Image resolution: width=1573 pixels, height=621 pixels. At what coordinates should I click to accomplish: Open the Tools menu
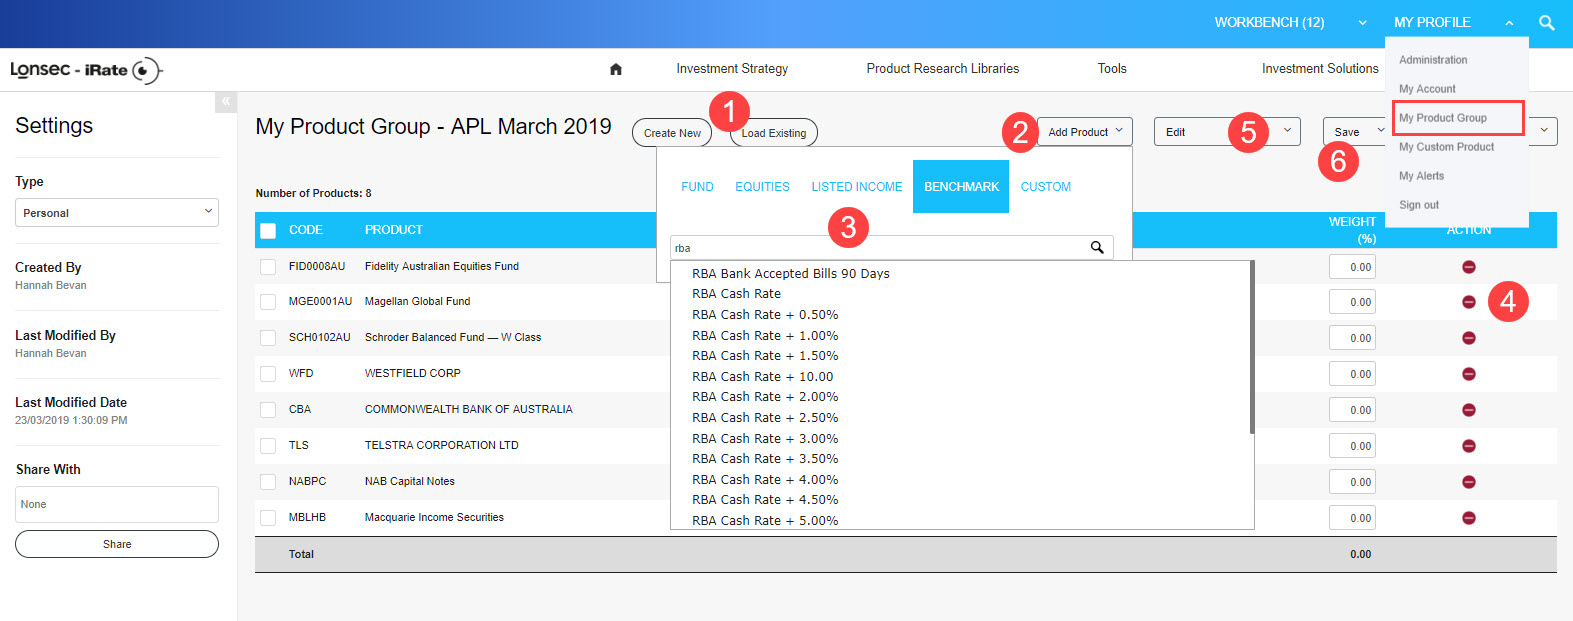coord(1112,69)
